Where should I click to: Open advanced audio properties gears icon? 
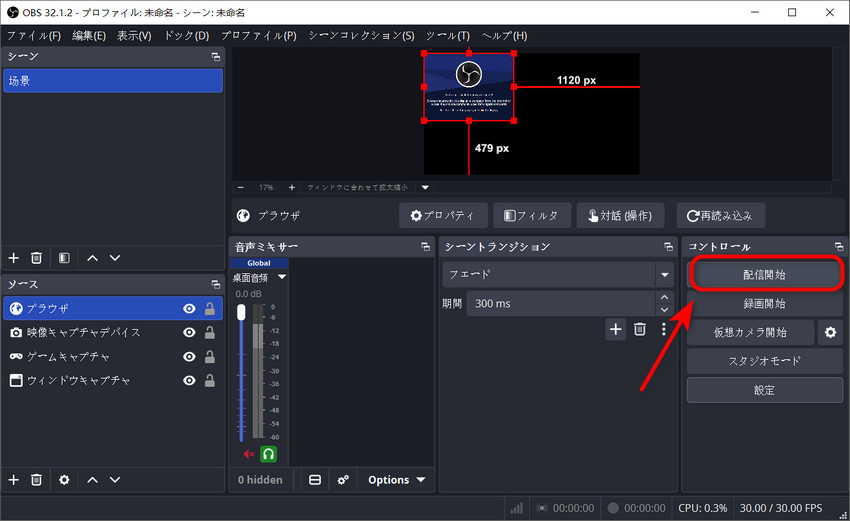[x=343, y=480]
